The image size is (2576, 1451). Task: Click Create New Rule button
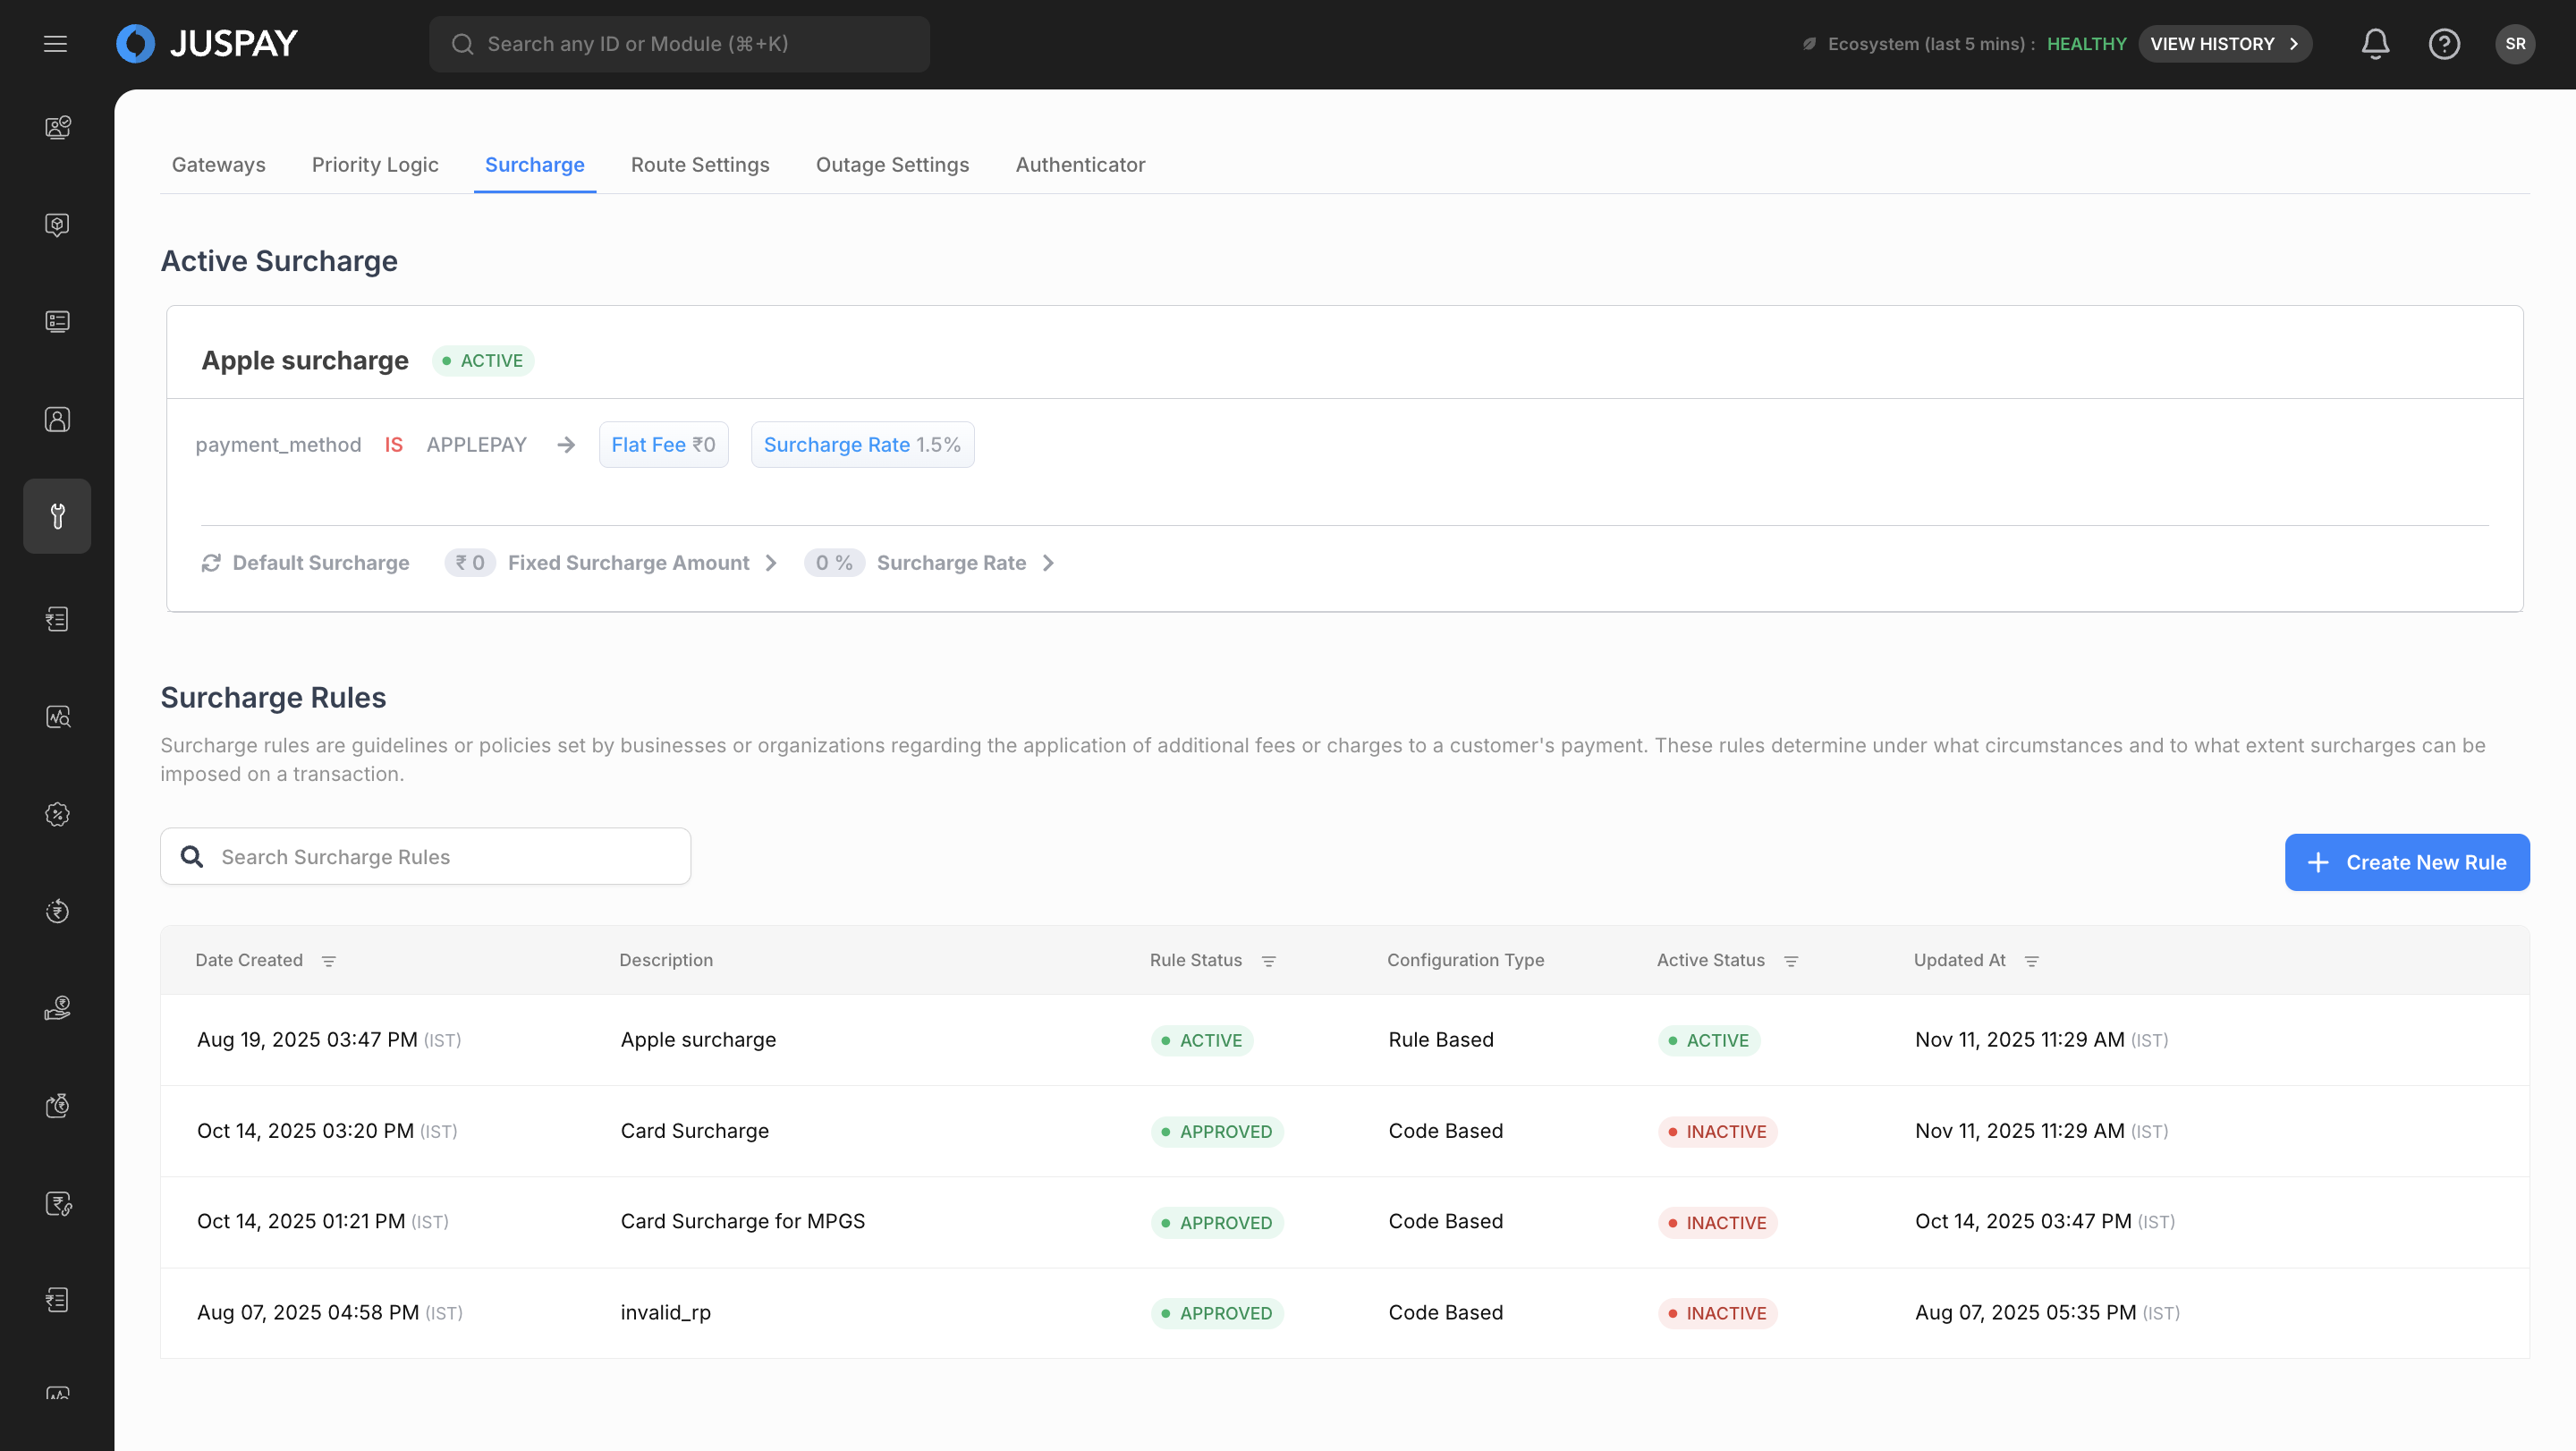point(2406,862)
